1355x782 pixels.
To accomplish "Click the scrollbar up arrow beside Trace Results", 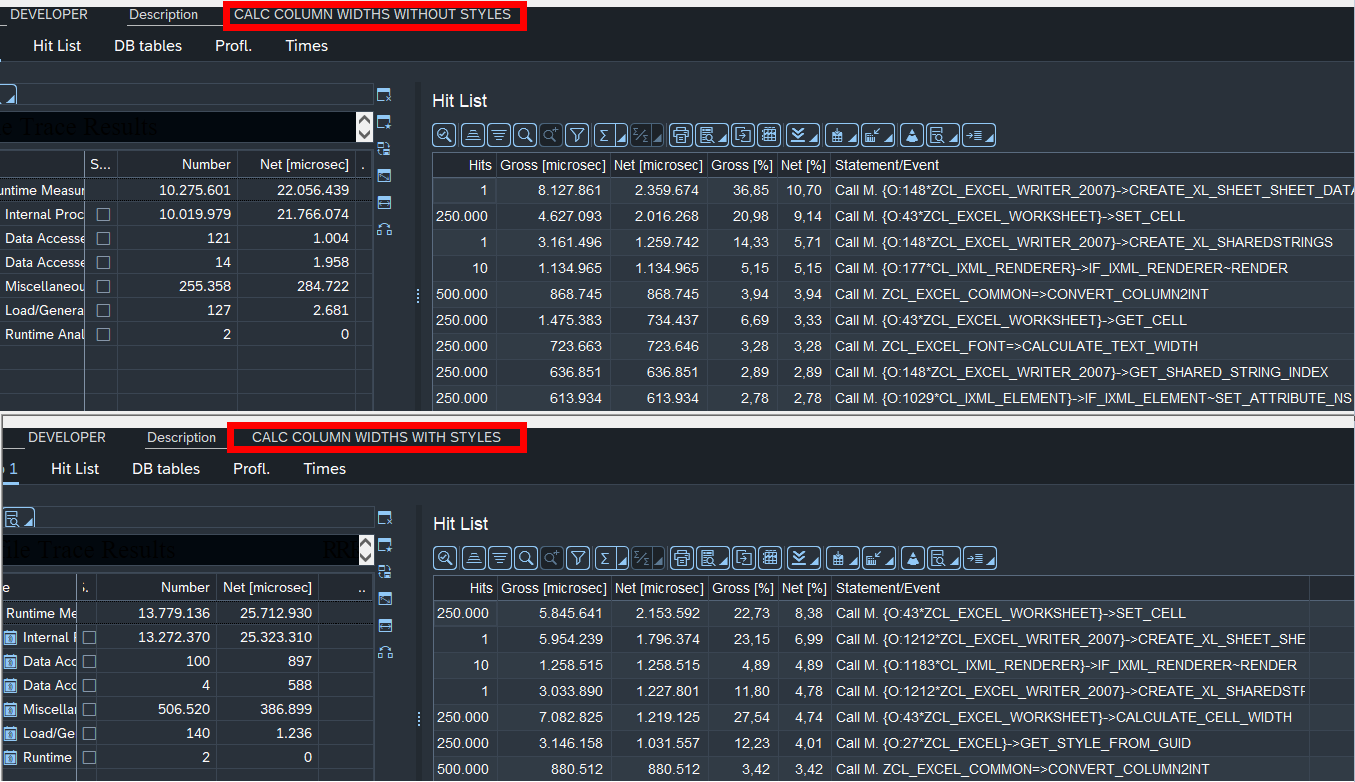I will [x=365, y=119].
